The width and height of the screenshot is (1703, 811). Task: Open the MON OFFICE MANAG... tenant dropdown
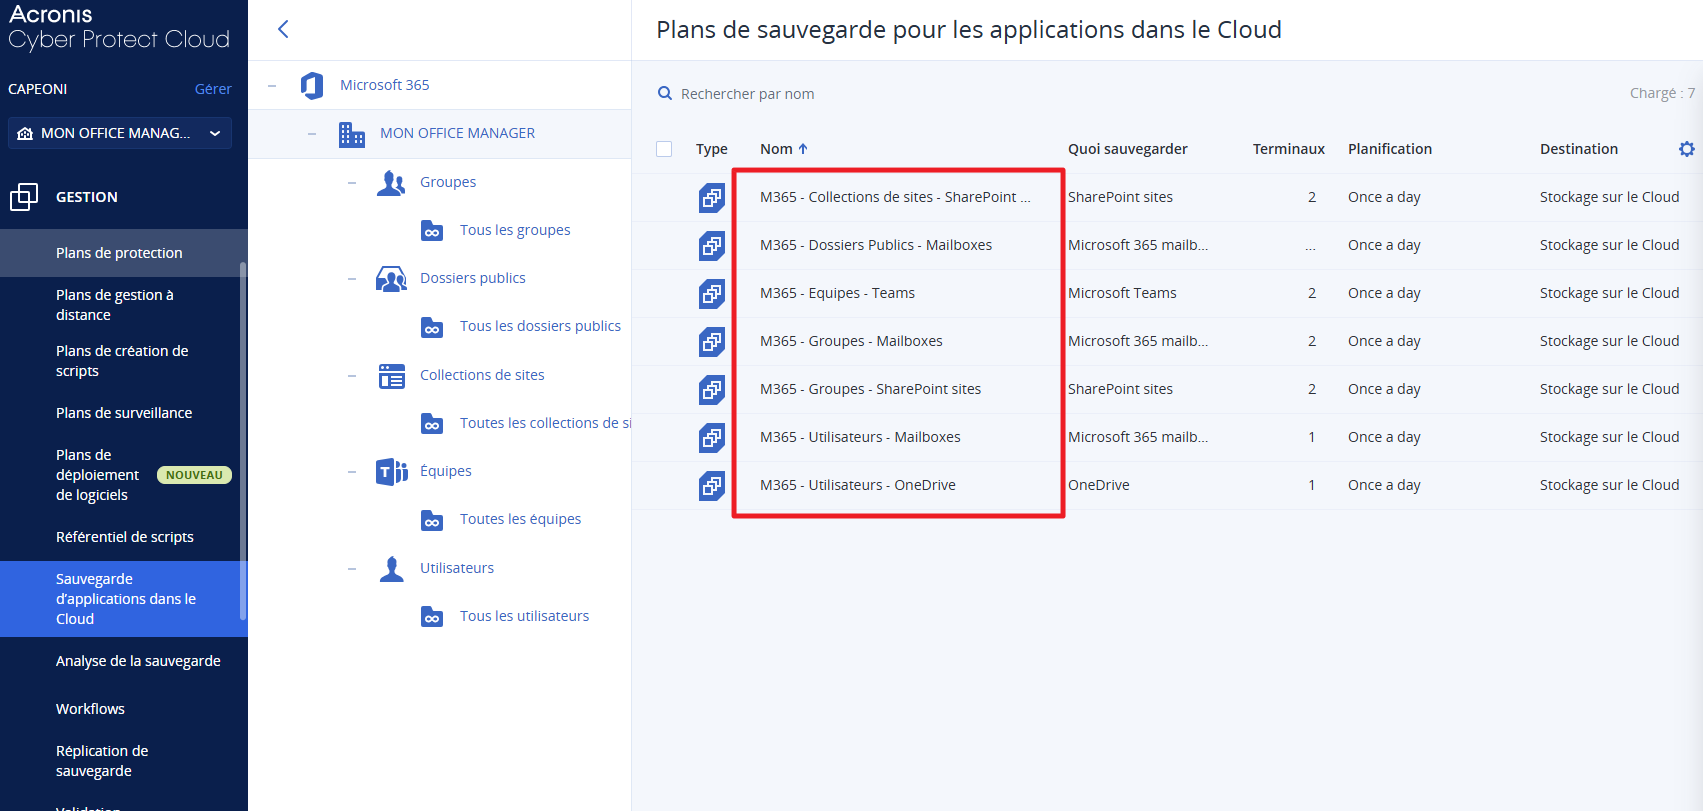120,133
